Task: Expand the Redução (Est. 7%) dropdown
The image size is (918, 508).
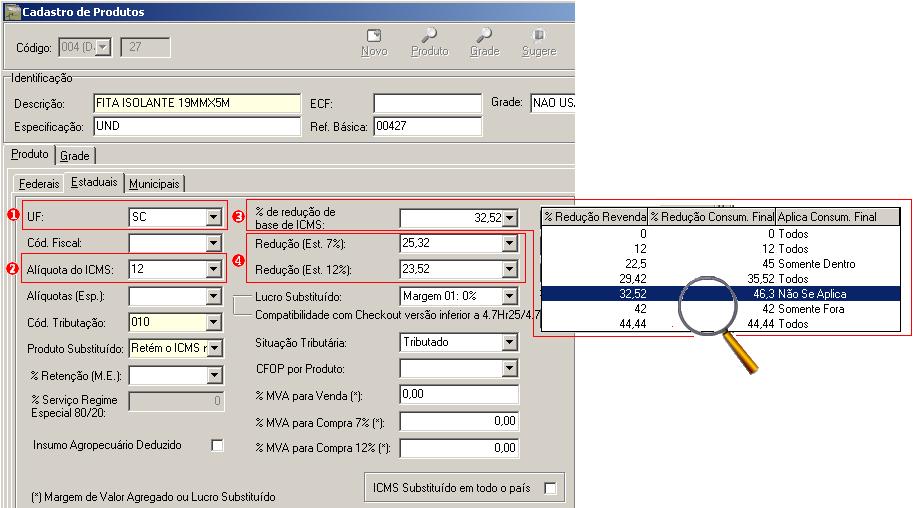Action: coord(510,243)
